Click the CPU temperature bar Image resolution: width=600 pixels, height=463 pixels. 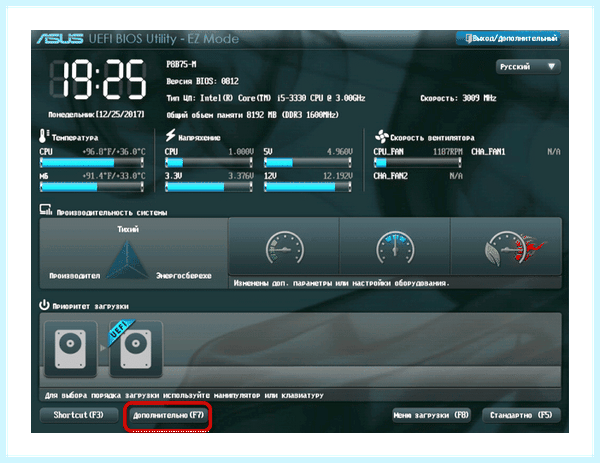click(x=92, y=163)
